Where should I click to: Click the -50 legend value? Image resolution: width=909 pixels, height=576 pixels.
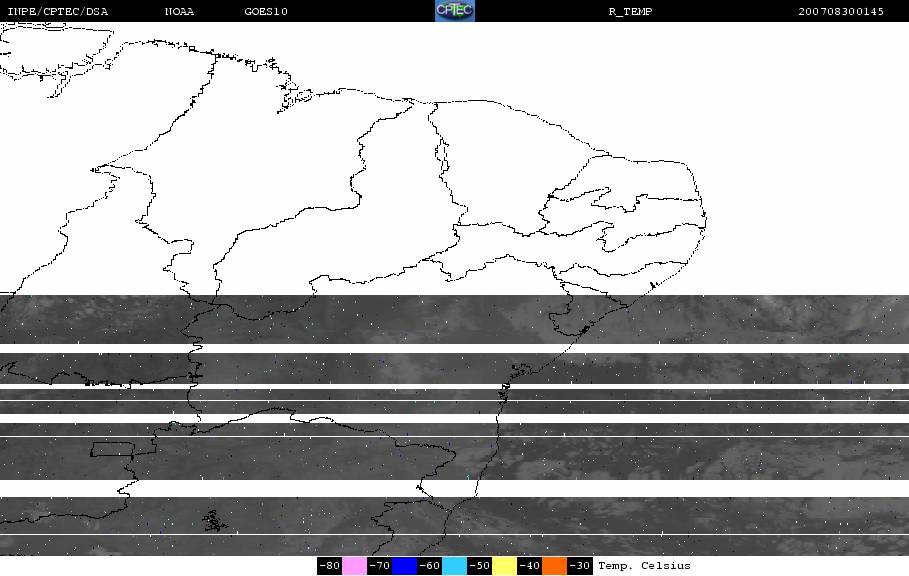tap(479, 566)
